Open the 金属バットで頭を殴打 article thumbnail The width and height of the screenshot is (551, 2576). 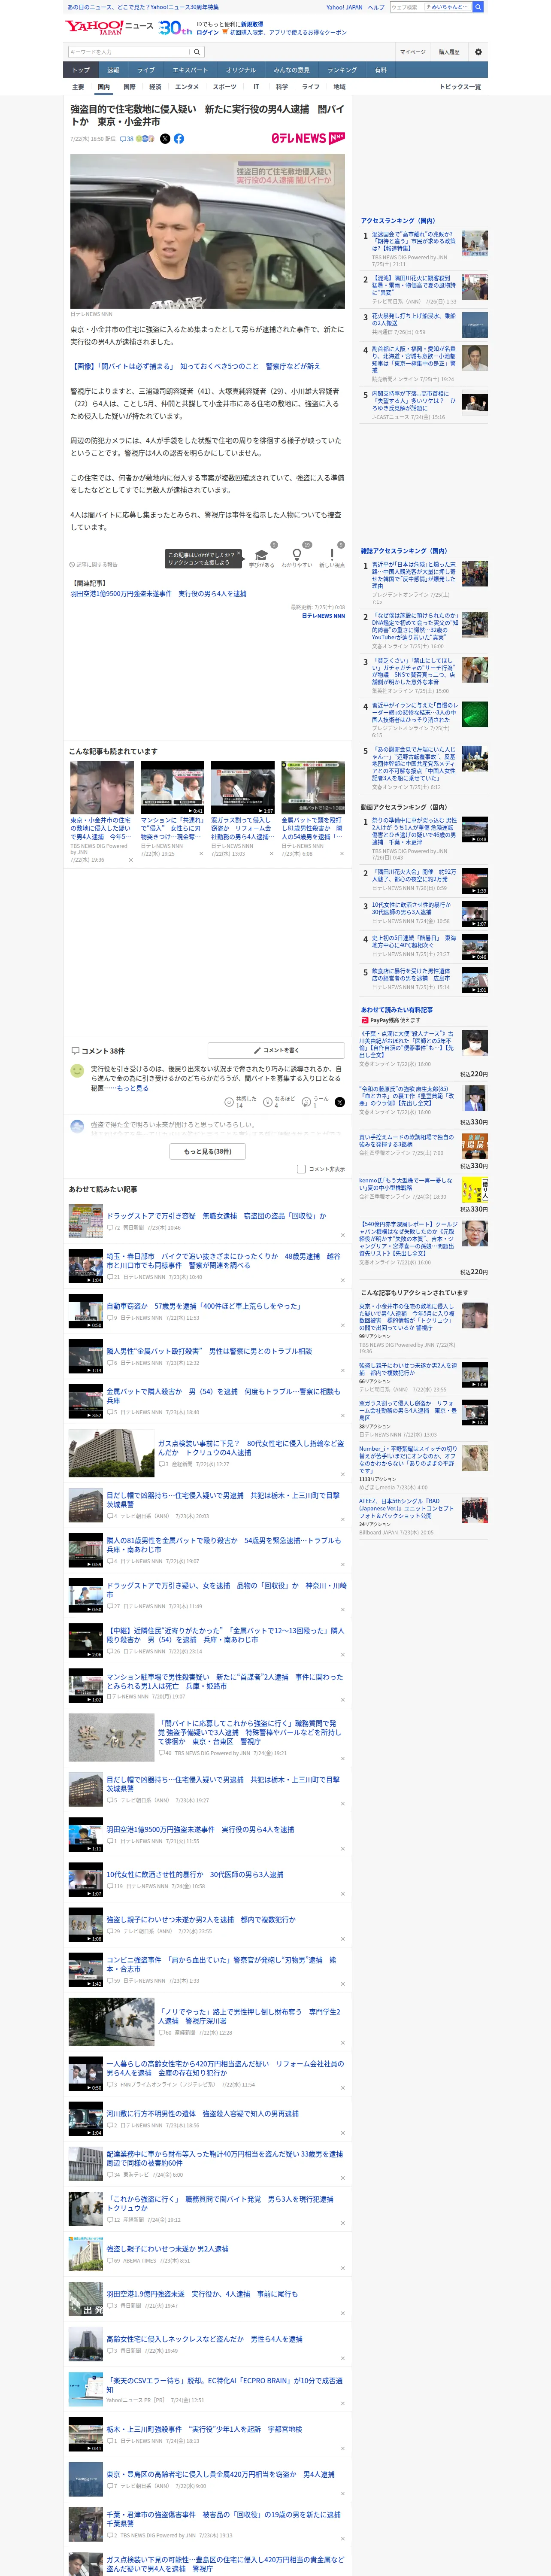tap(313, 788)
